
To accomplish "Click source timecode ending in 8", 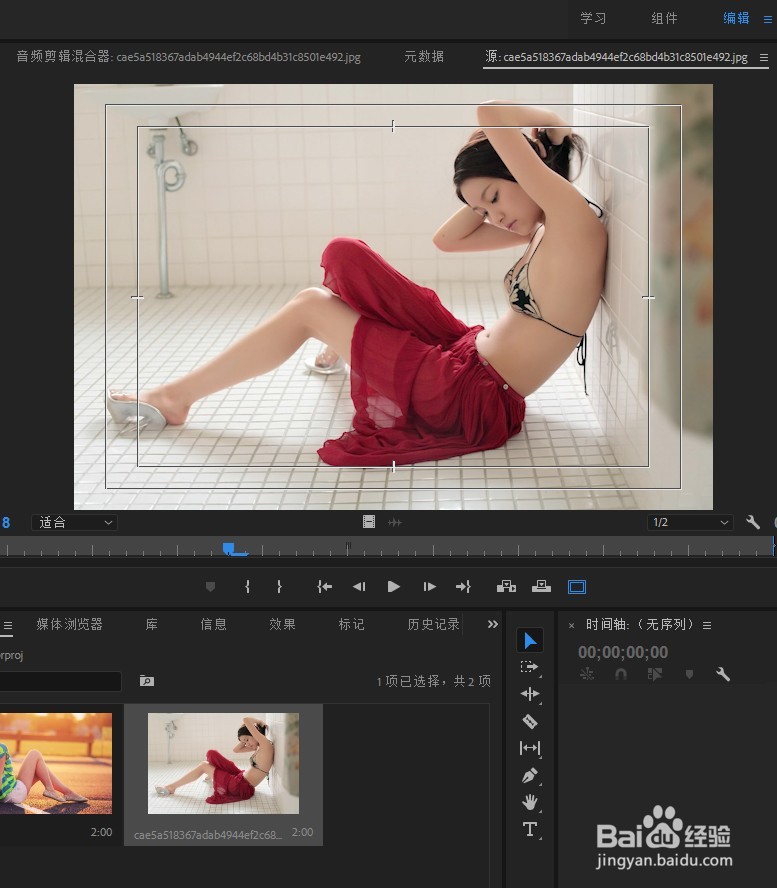I will click(6, 522).
